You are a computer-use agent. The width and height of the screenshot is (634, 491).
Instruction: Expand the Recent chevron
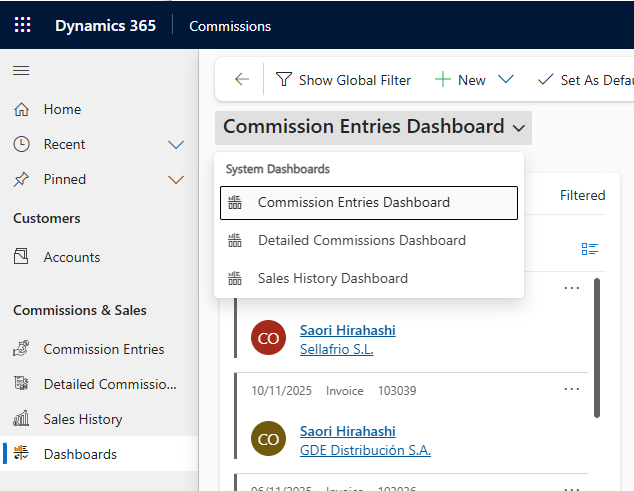(176, 144)
